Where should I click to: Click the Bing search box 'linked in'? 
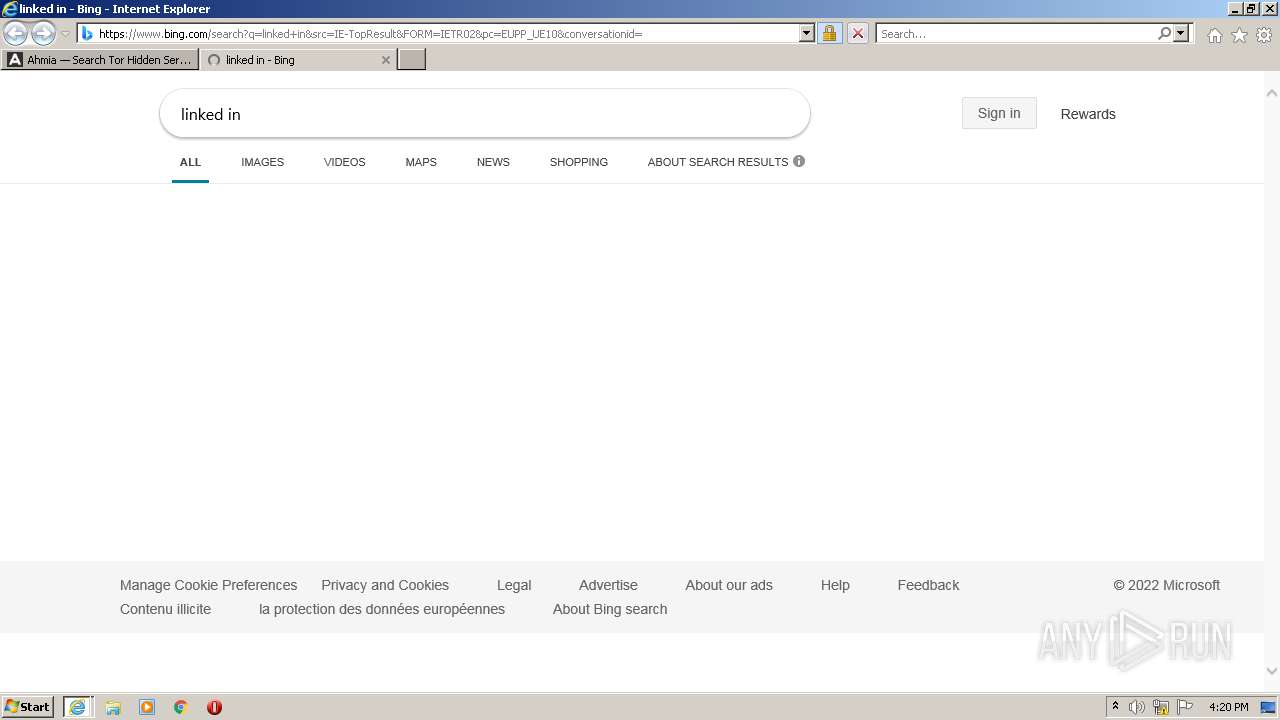pyautogui.click(x=485, y=114)
